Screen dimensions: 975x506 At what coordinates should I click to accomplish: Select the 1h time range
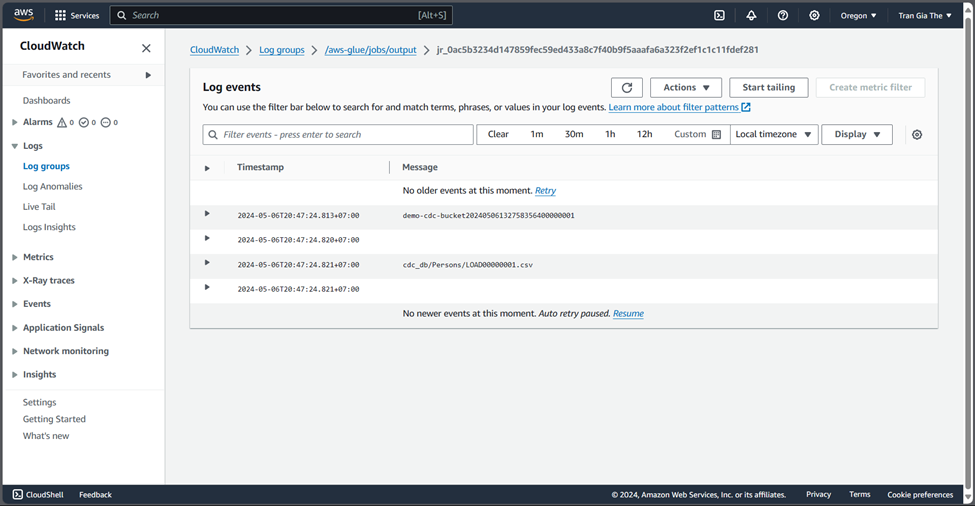point(610,134)
